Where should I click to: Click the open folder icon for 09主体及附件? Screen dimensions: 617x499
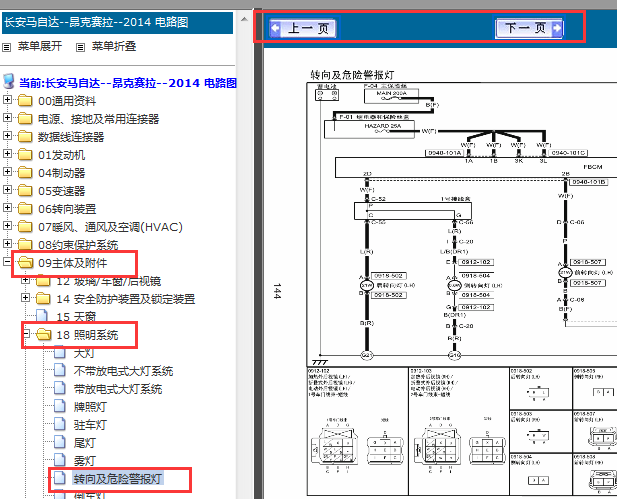(x=26, y=262)
